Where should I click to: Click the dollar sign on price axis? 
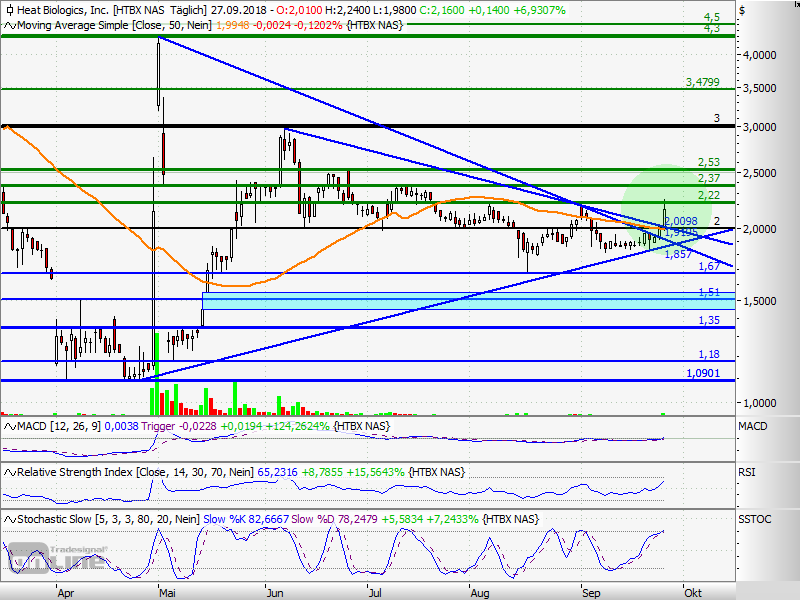tap(742, 11)
